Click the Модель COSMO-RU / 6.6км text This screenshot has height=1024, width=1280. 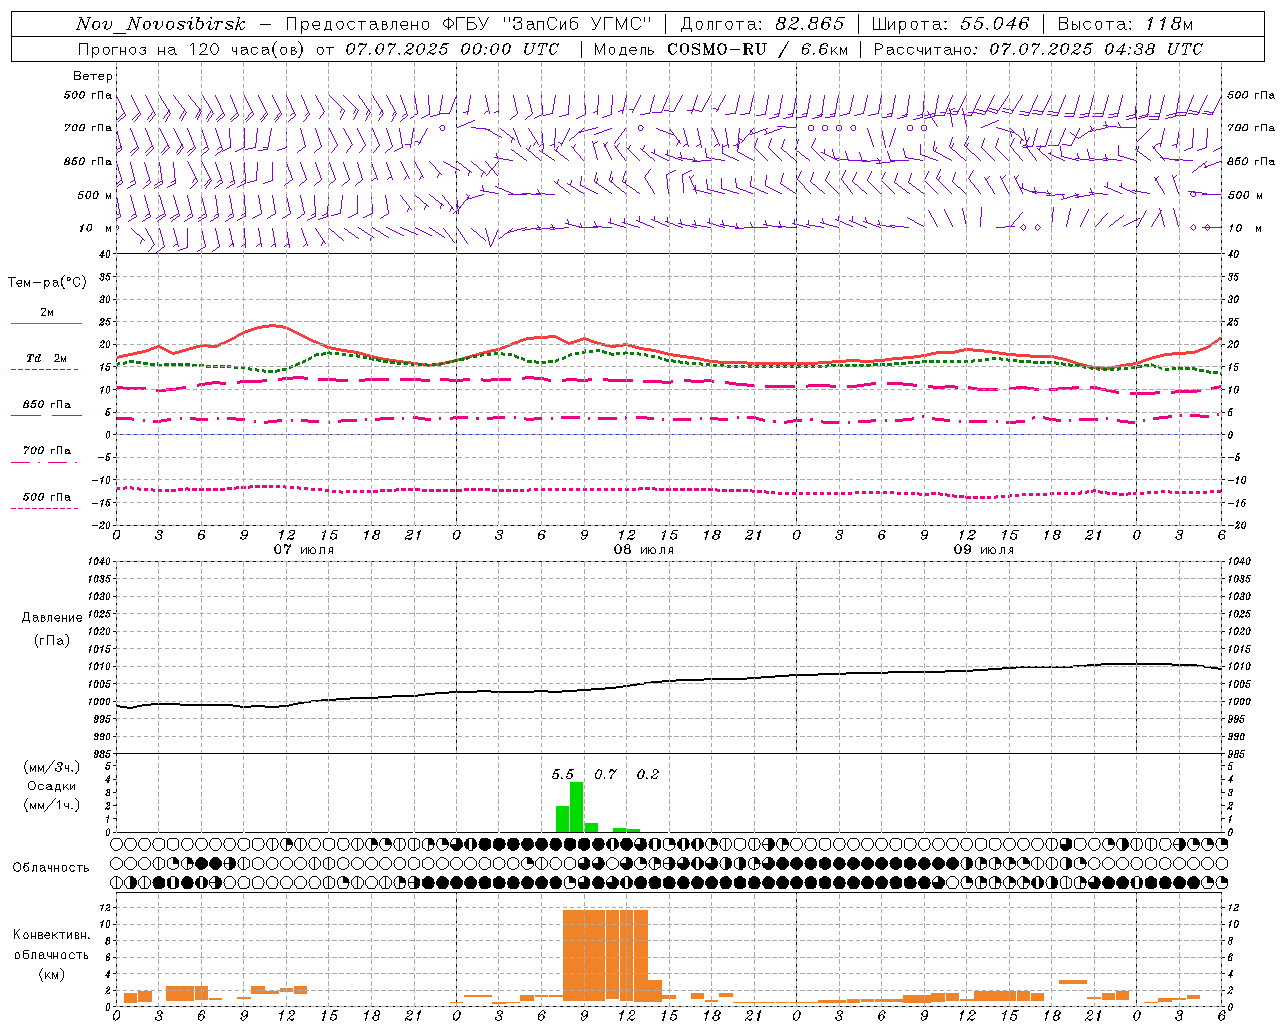point(720,49)
